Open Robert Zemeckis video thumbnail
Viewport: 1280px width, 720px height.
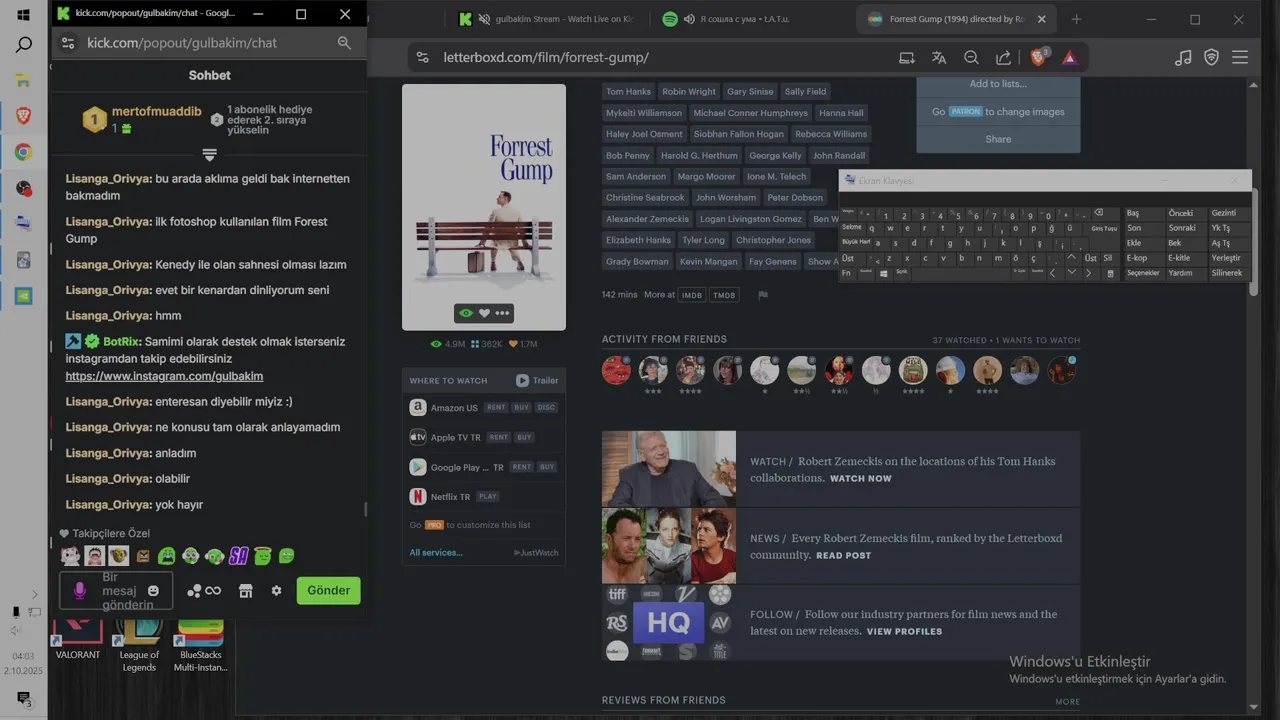click(x=669, y=468)
